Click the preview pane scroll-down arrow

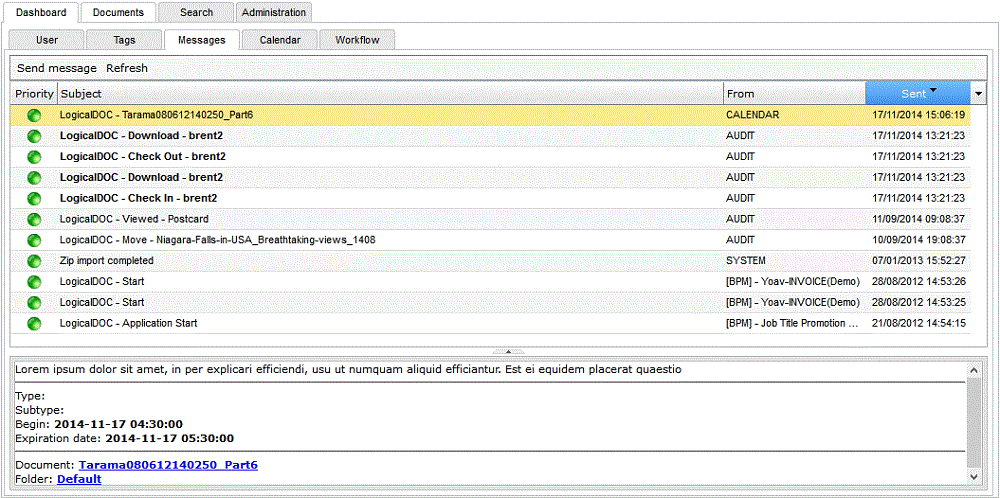point(973,476)
